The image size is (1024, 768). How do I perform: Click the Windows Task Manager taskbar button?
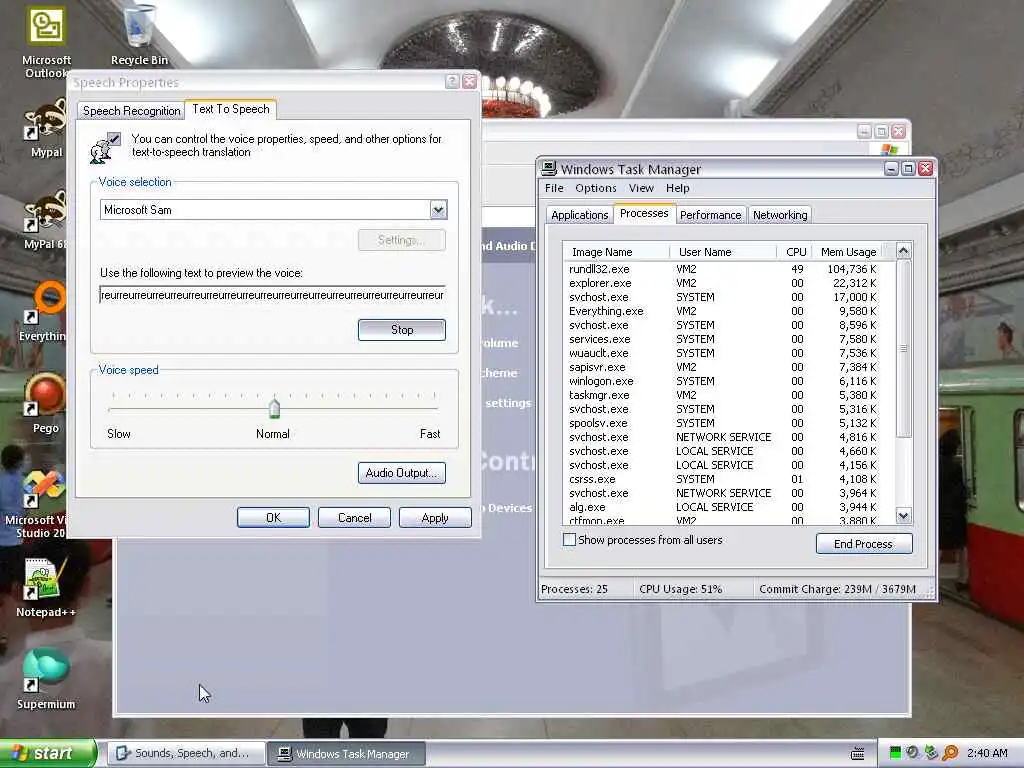pyautogui.click(x=347, y=754)
